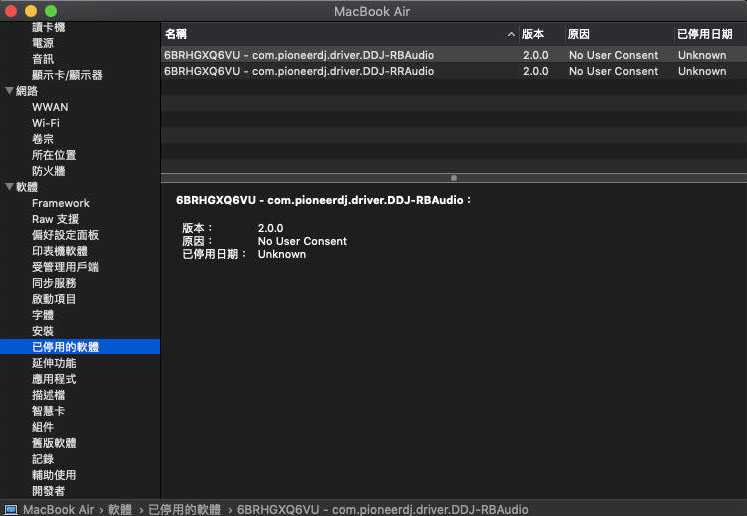Viewport: 747px width, 516px height.
Task: Click the split pane divider handle dot
Action: [454, 178]
